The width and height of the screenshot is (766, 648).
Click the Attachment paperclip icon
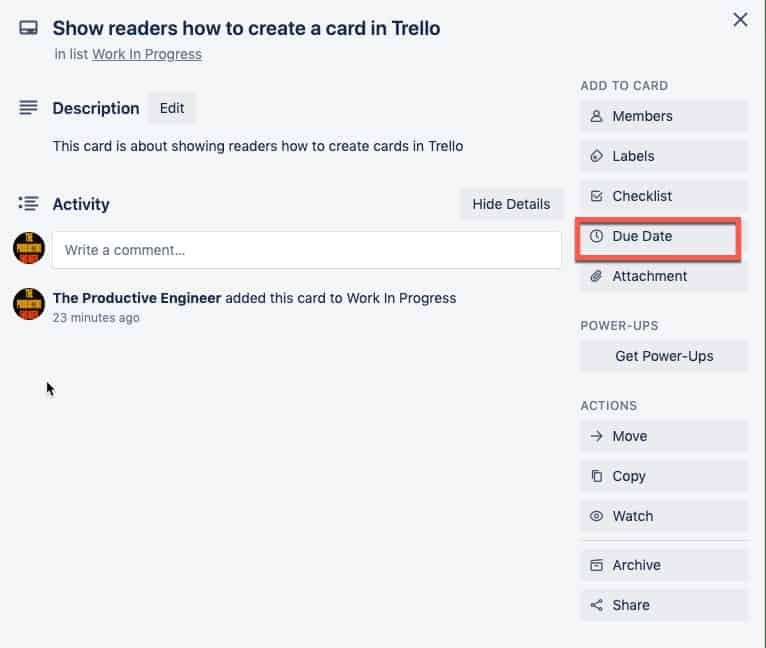pos(596,276)
